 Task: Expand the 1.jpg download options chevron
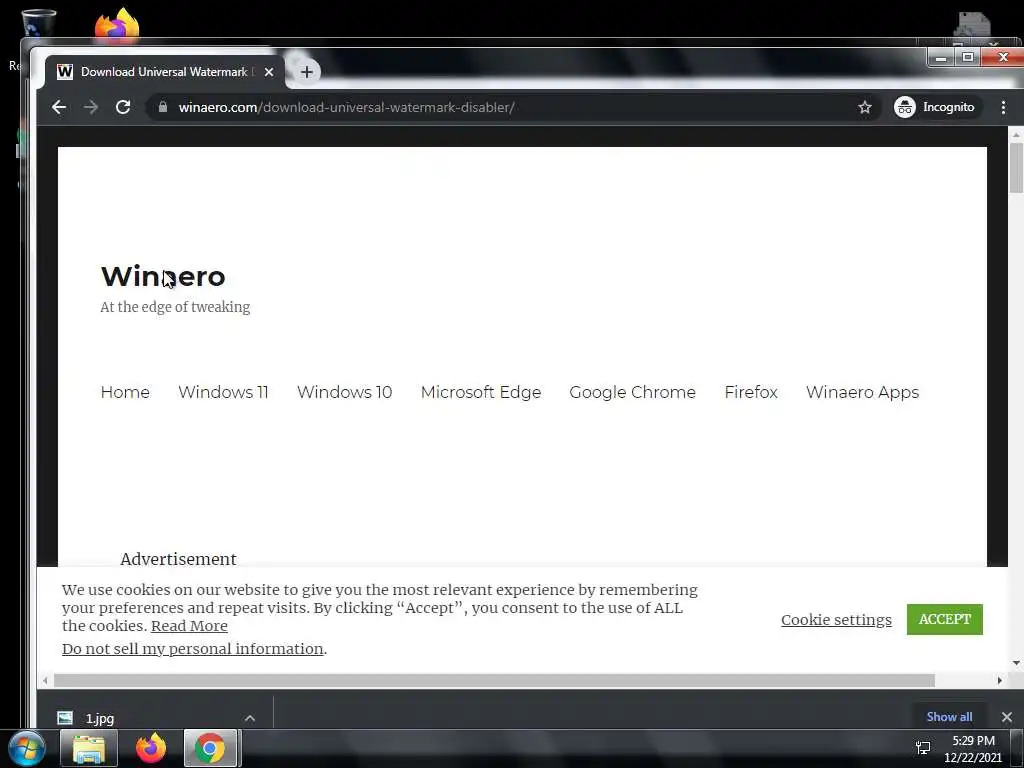point(249,718)
